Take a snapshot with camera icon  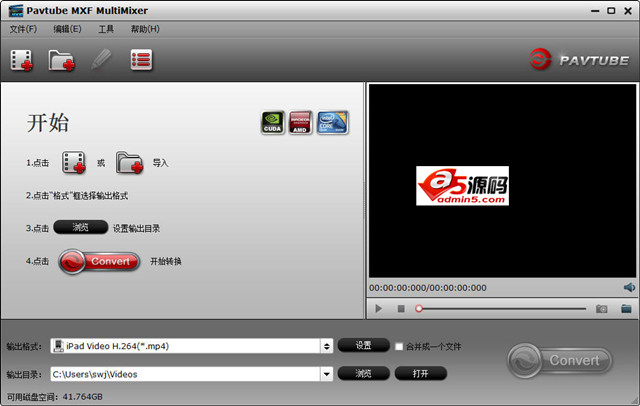601,309
